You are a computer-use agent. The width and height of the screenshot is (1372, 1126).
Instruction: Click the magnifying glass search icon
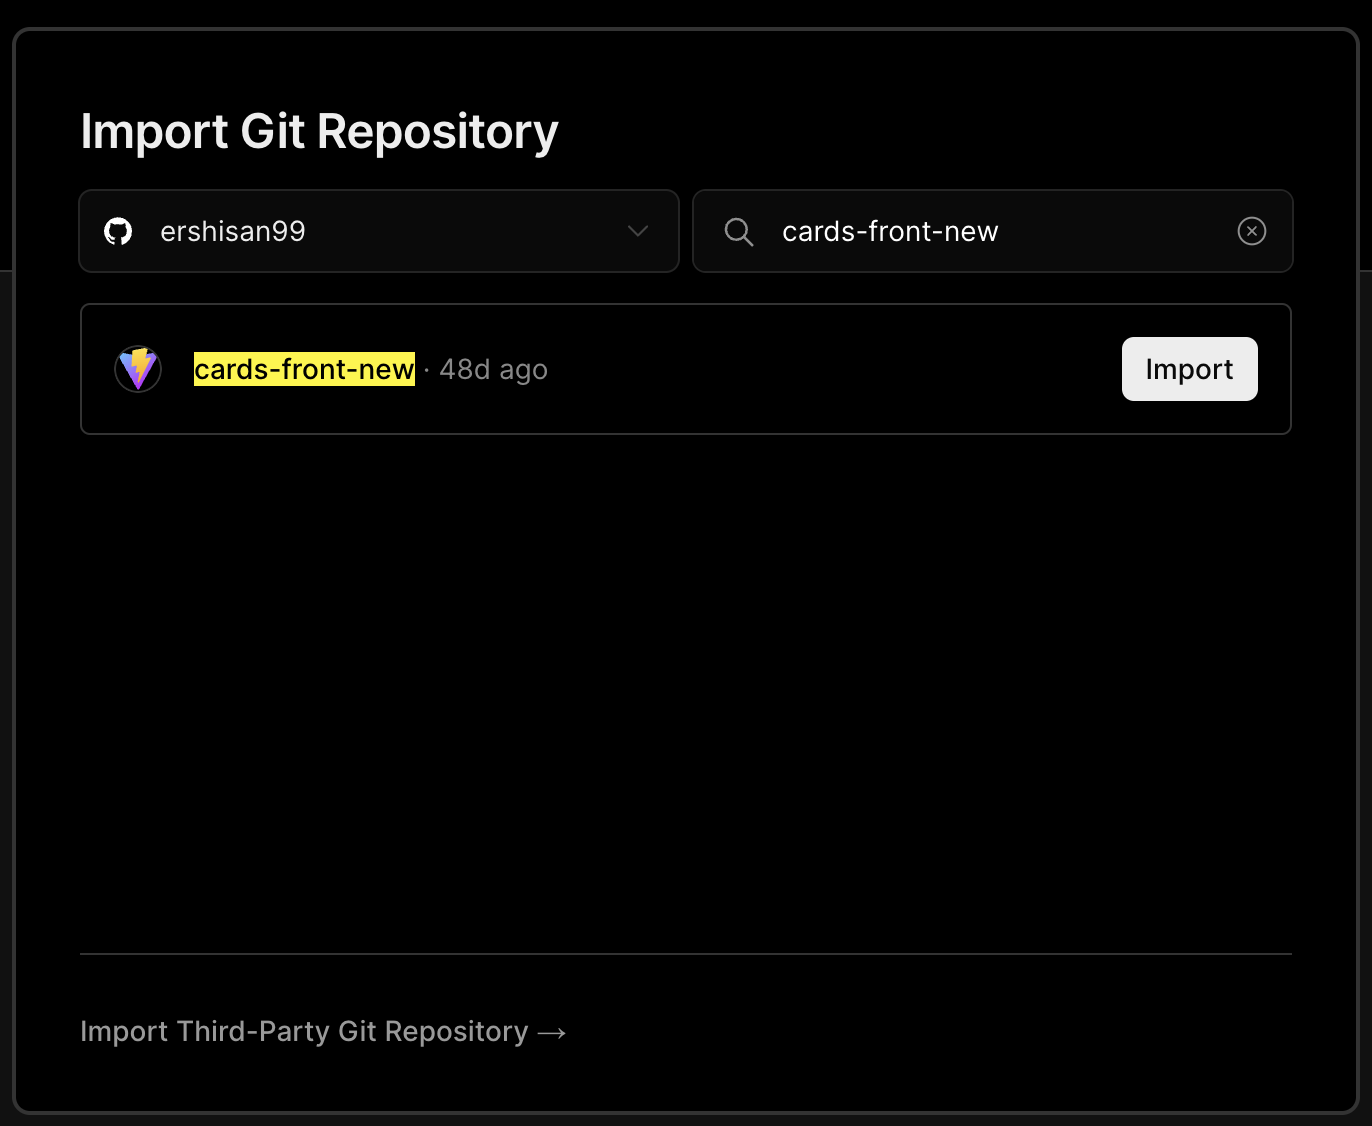739,232
